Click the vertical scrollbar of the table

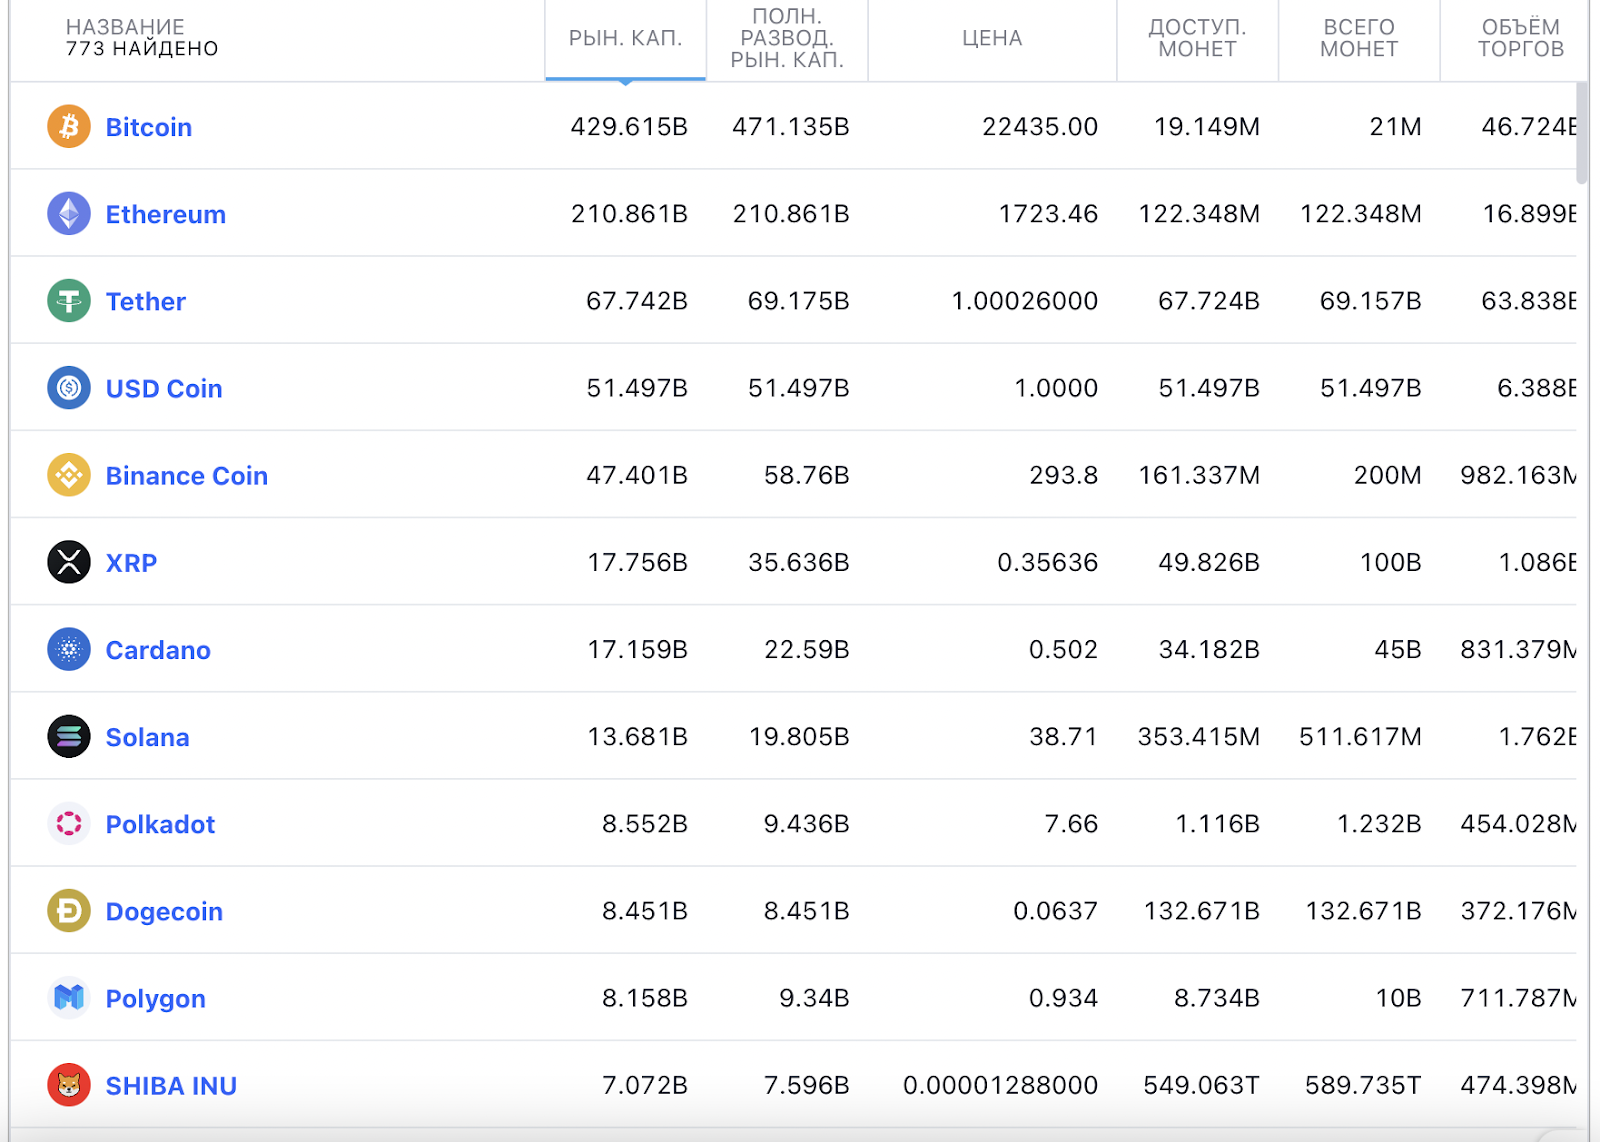click(x=1582, y=134)
